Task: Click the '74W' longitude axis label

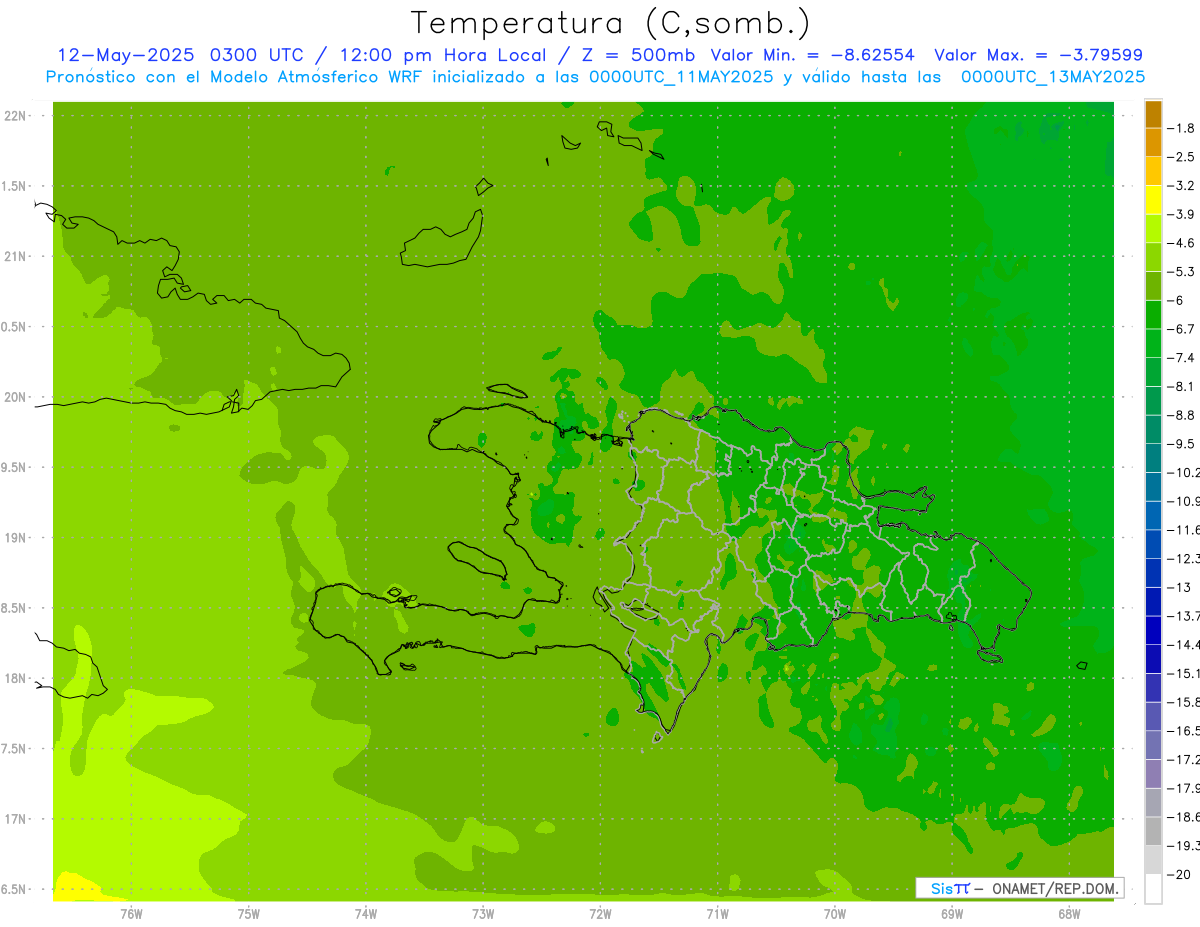Action: (366, 914)
